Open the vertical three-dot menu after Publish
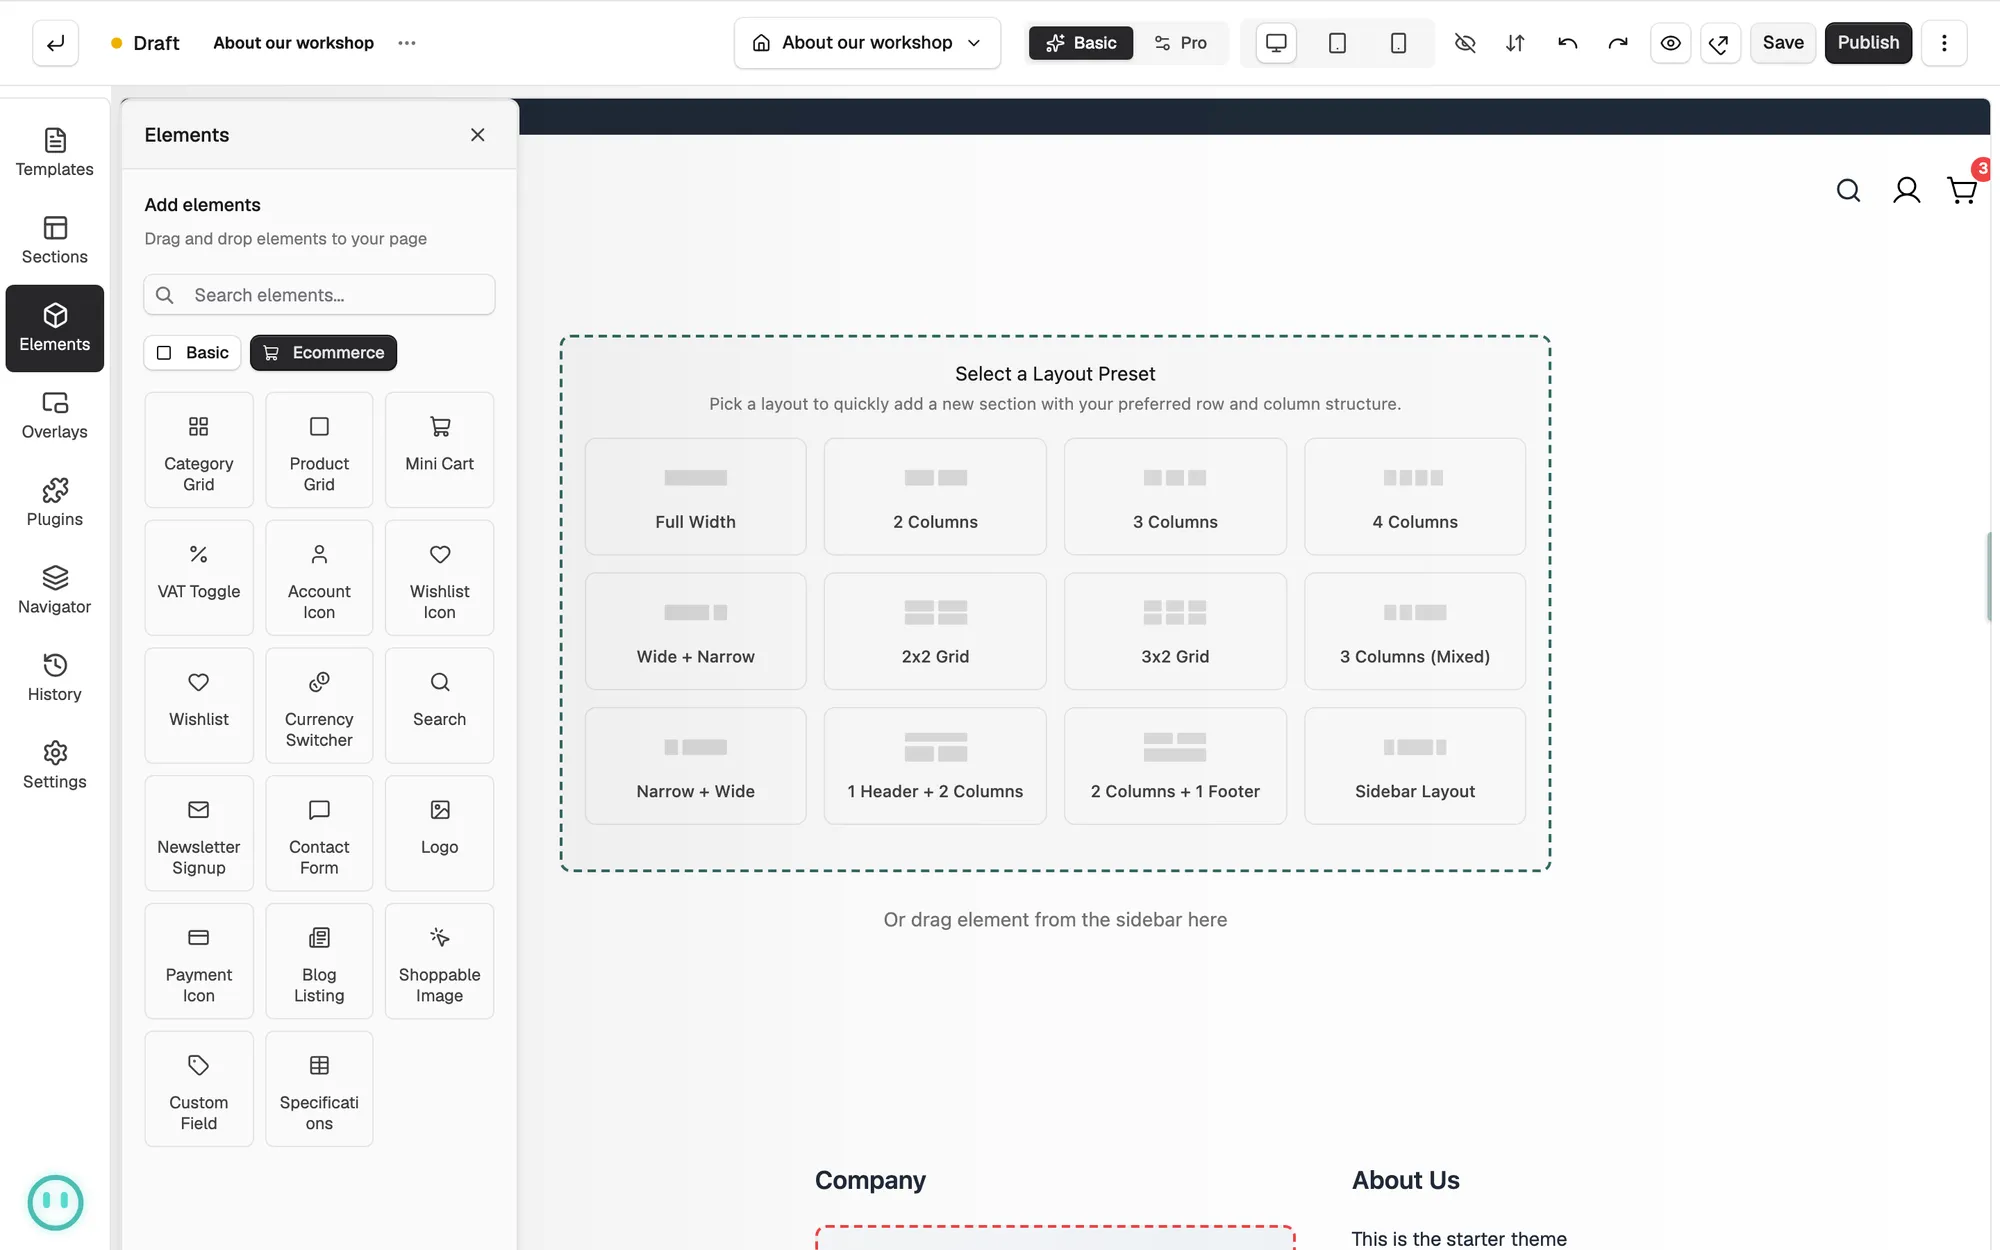This screenshot has height=1250, width=2000. point(1944,43)
